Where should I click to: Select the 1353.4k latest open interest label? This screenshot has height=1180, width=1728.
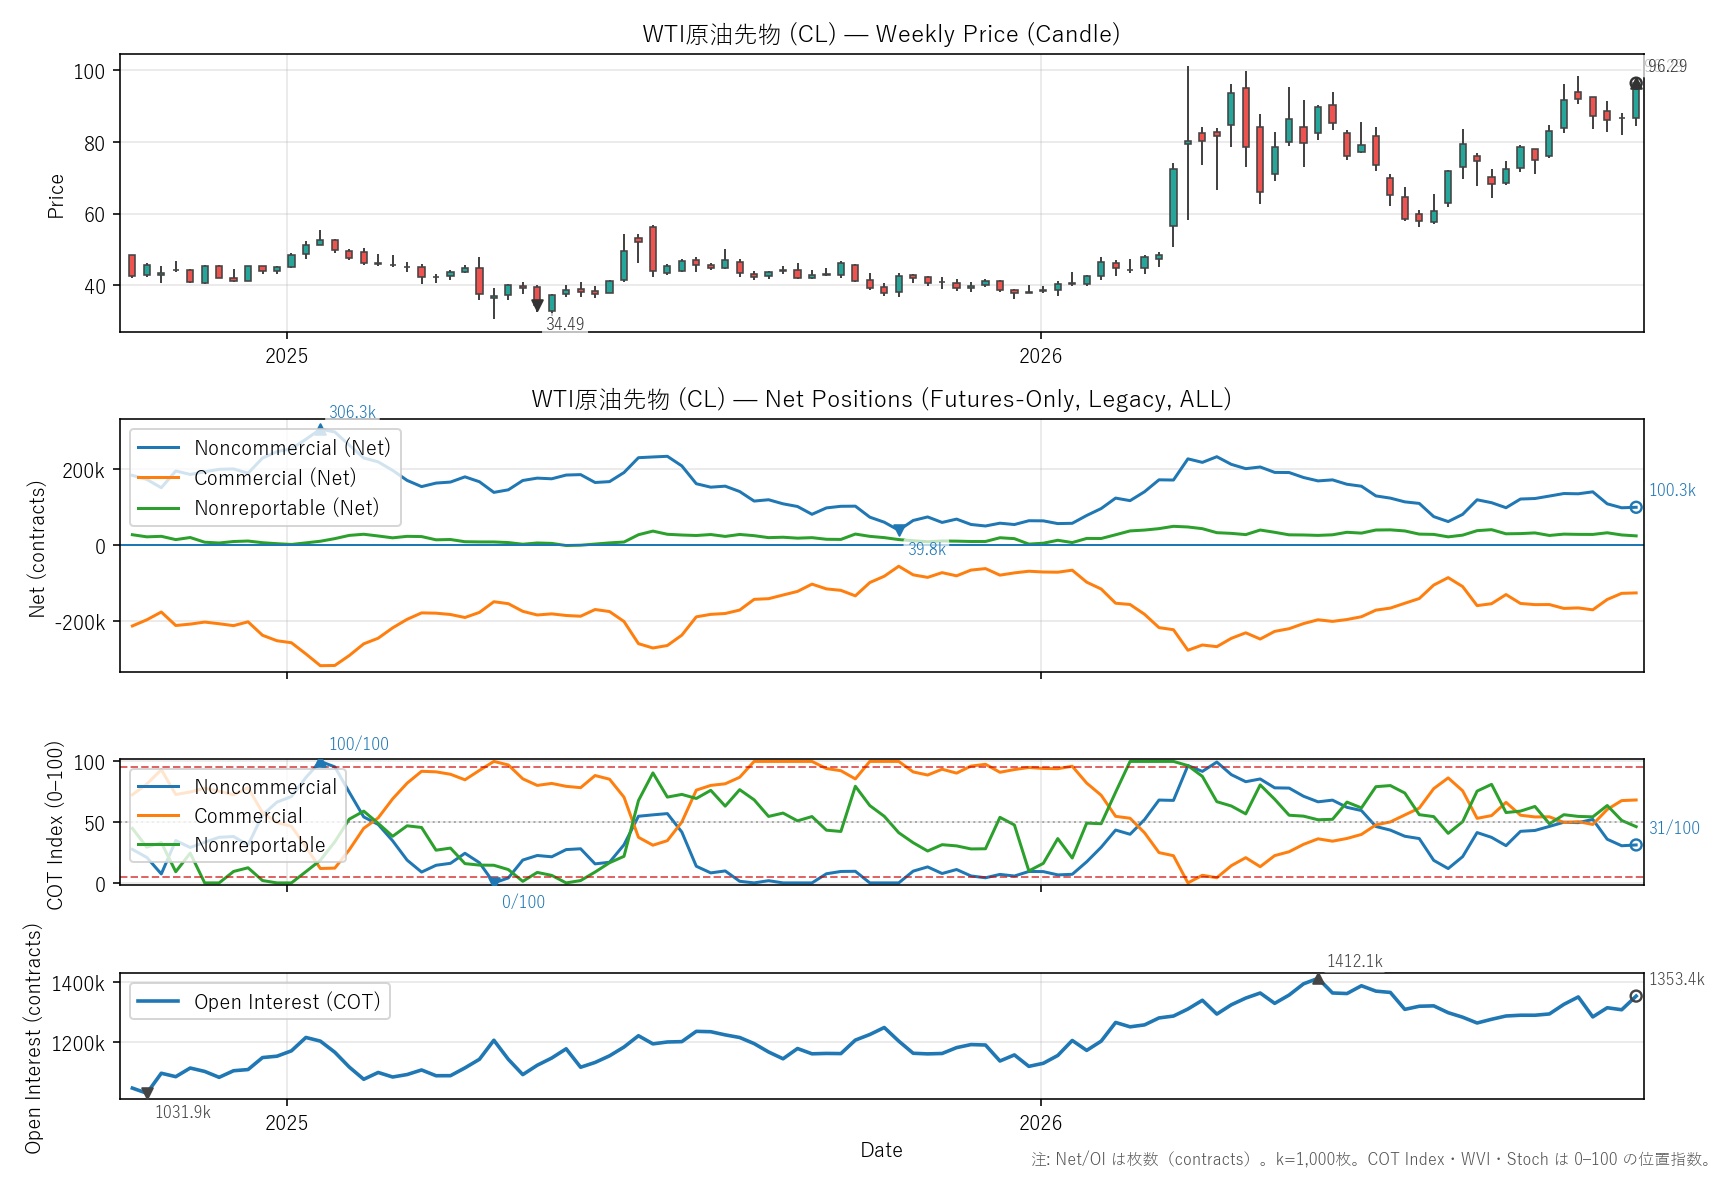[1677, 979]
